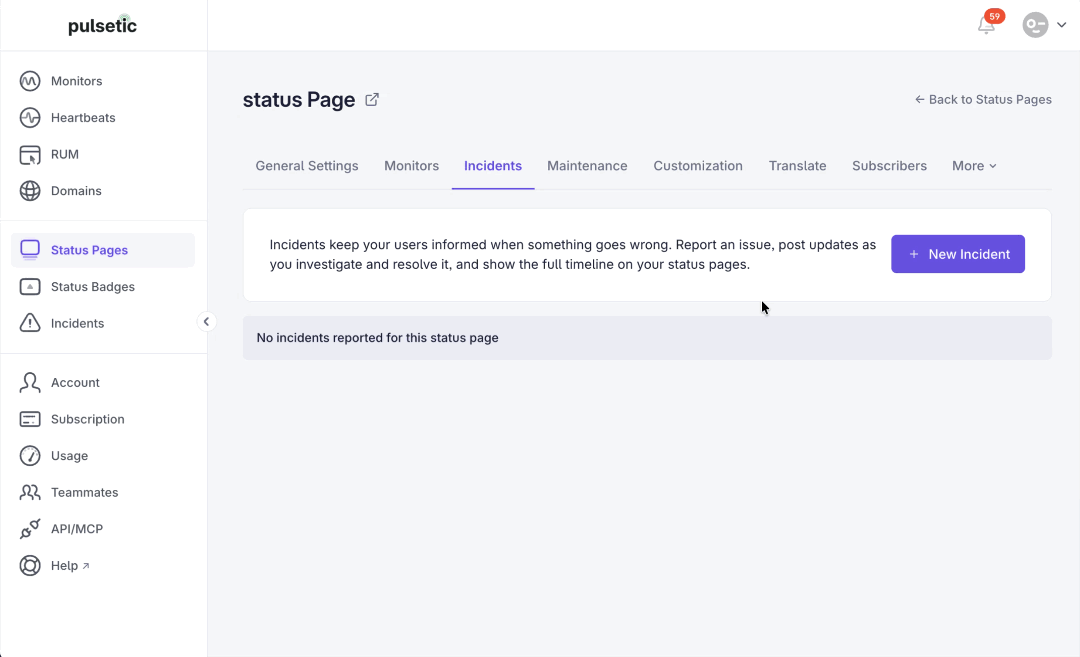The image size is (1080, 657).
Task: View the Usage page
Action: 103,455
